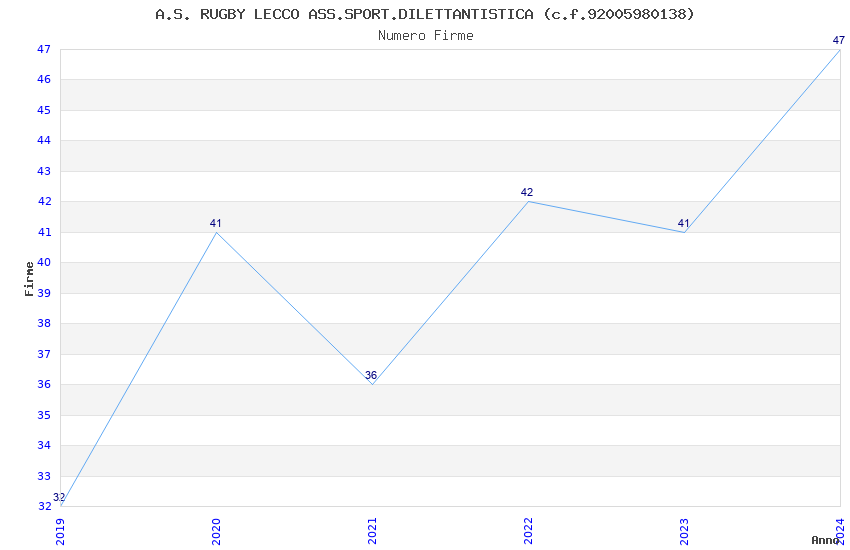Click y-axis tick value 35
Screen dimensions: 850x550
pos(44,415)
